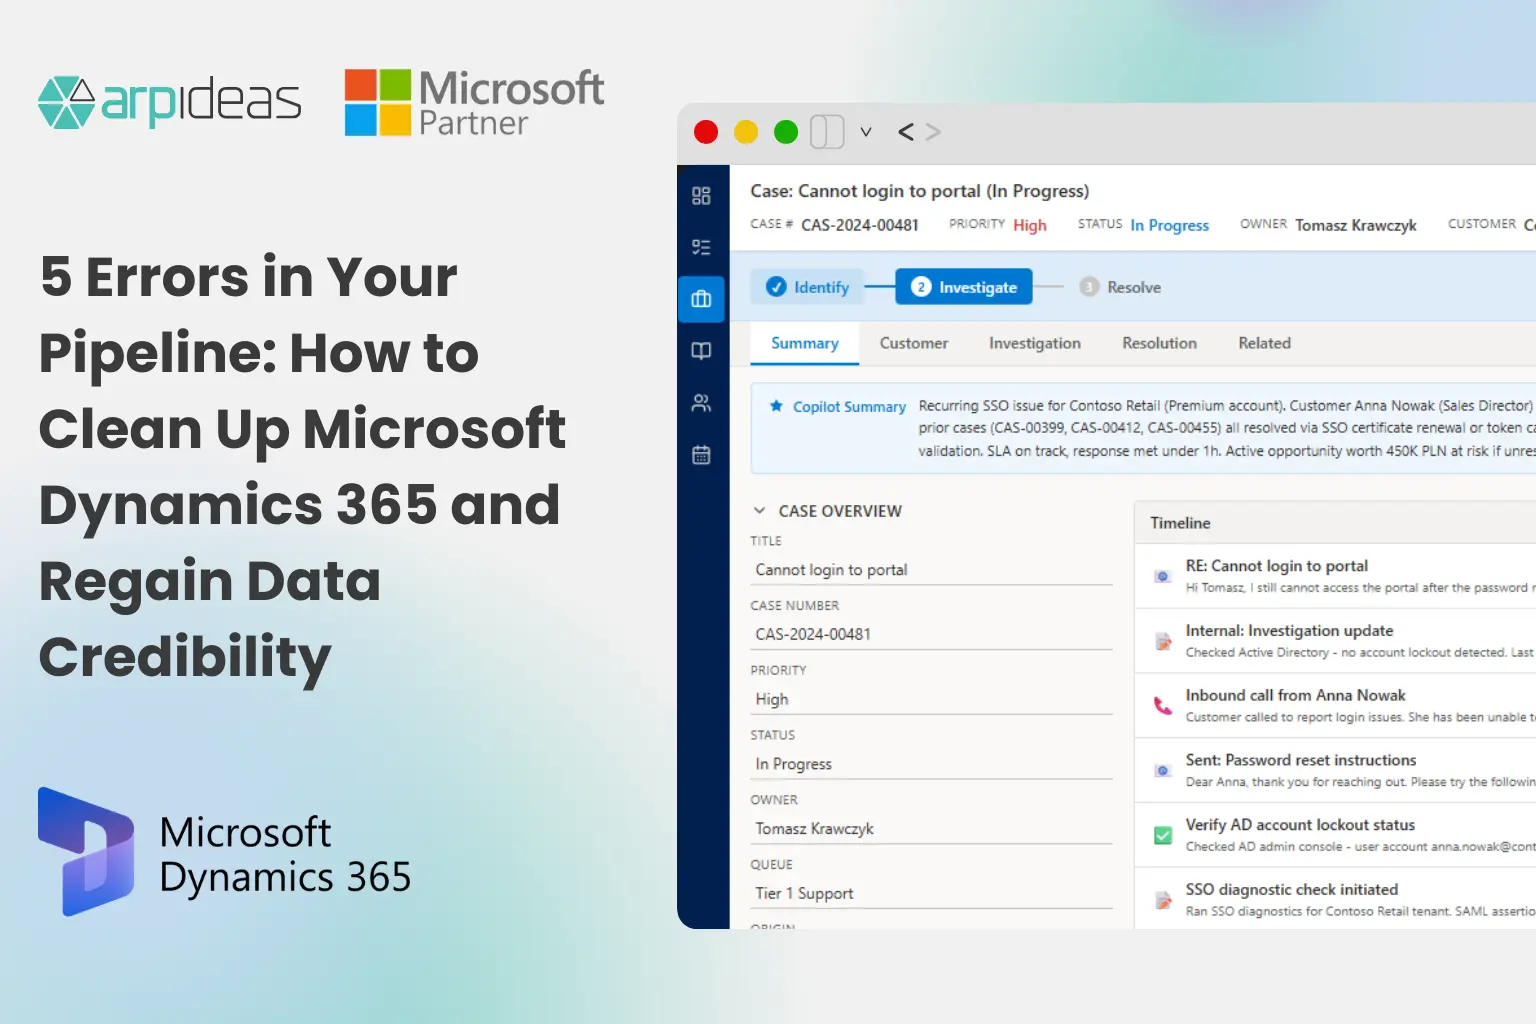Open the calendar icon in the navigation rail
Viewport: 1536px width, 1024px height.
tap(701, 454)
